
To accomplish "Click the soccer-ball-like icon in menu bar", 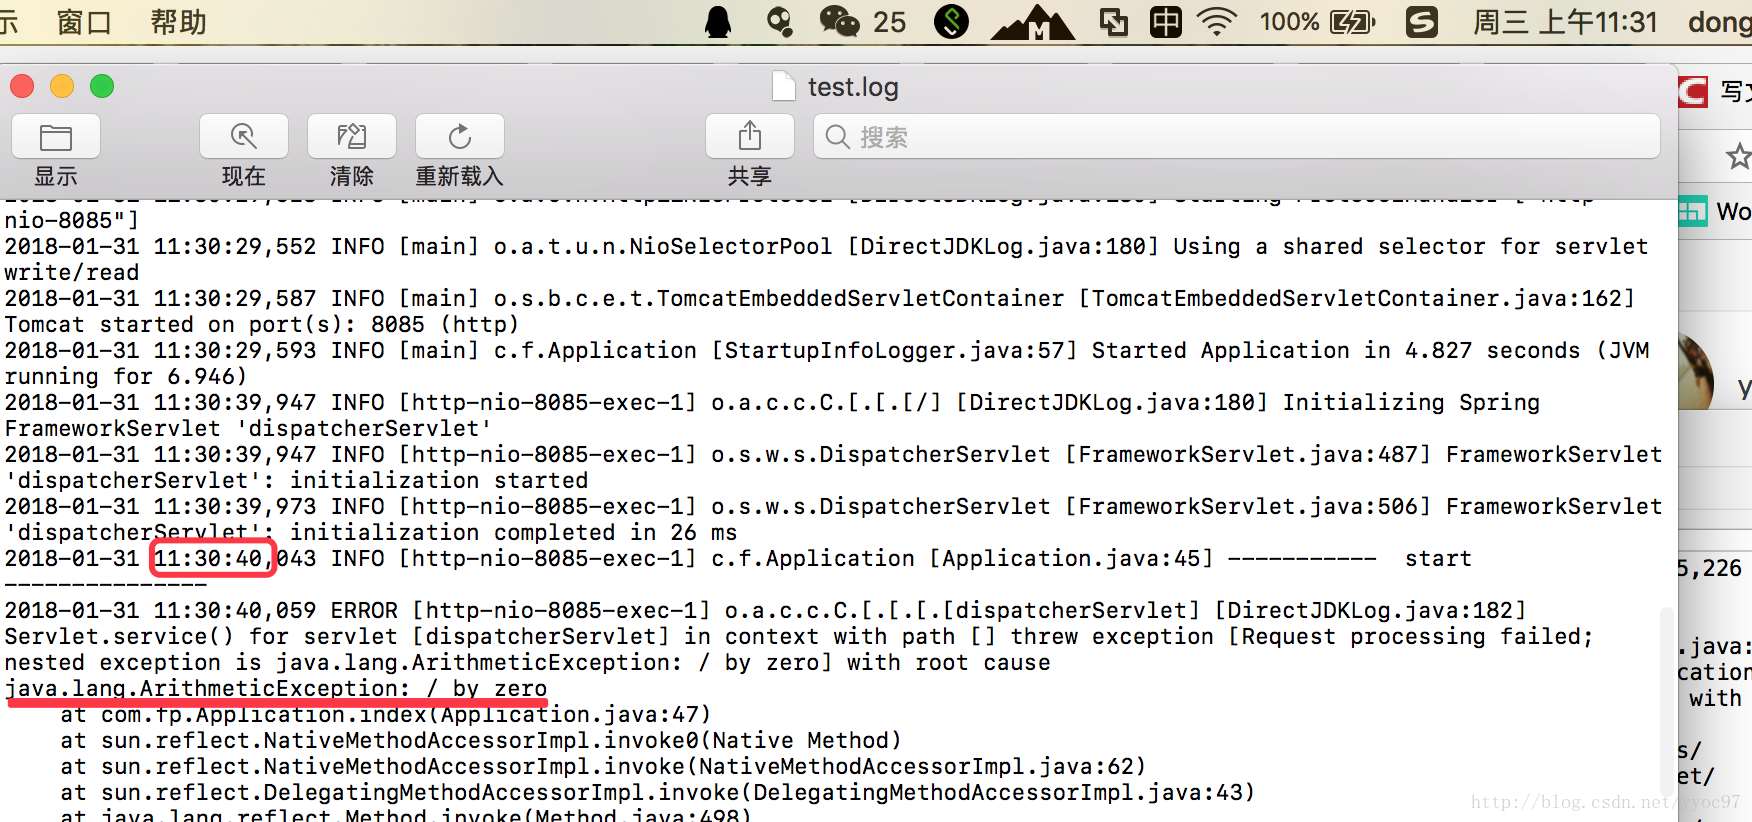I will 779,22.
